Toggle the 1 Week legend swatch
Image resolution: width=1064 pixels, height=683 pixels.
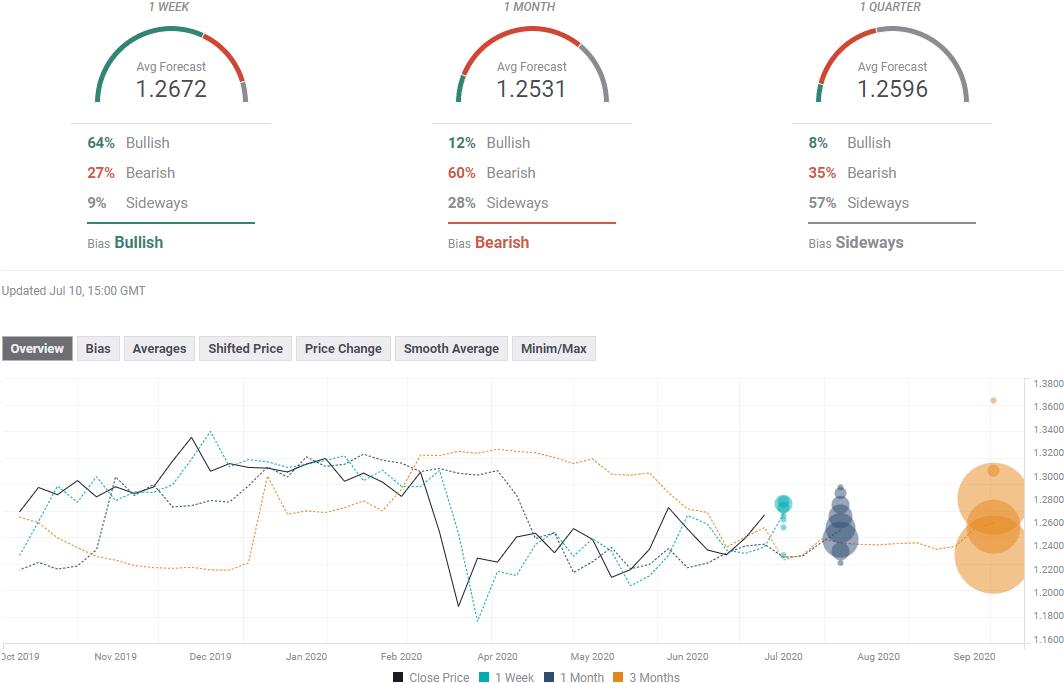[x=484, y=677]
